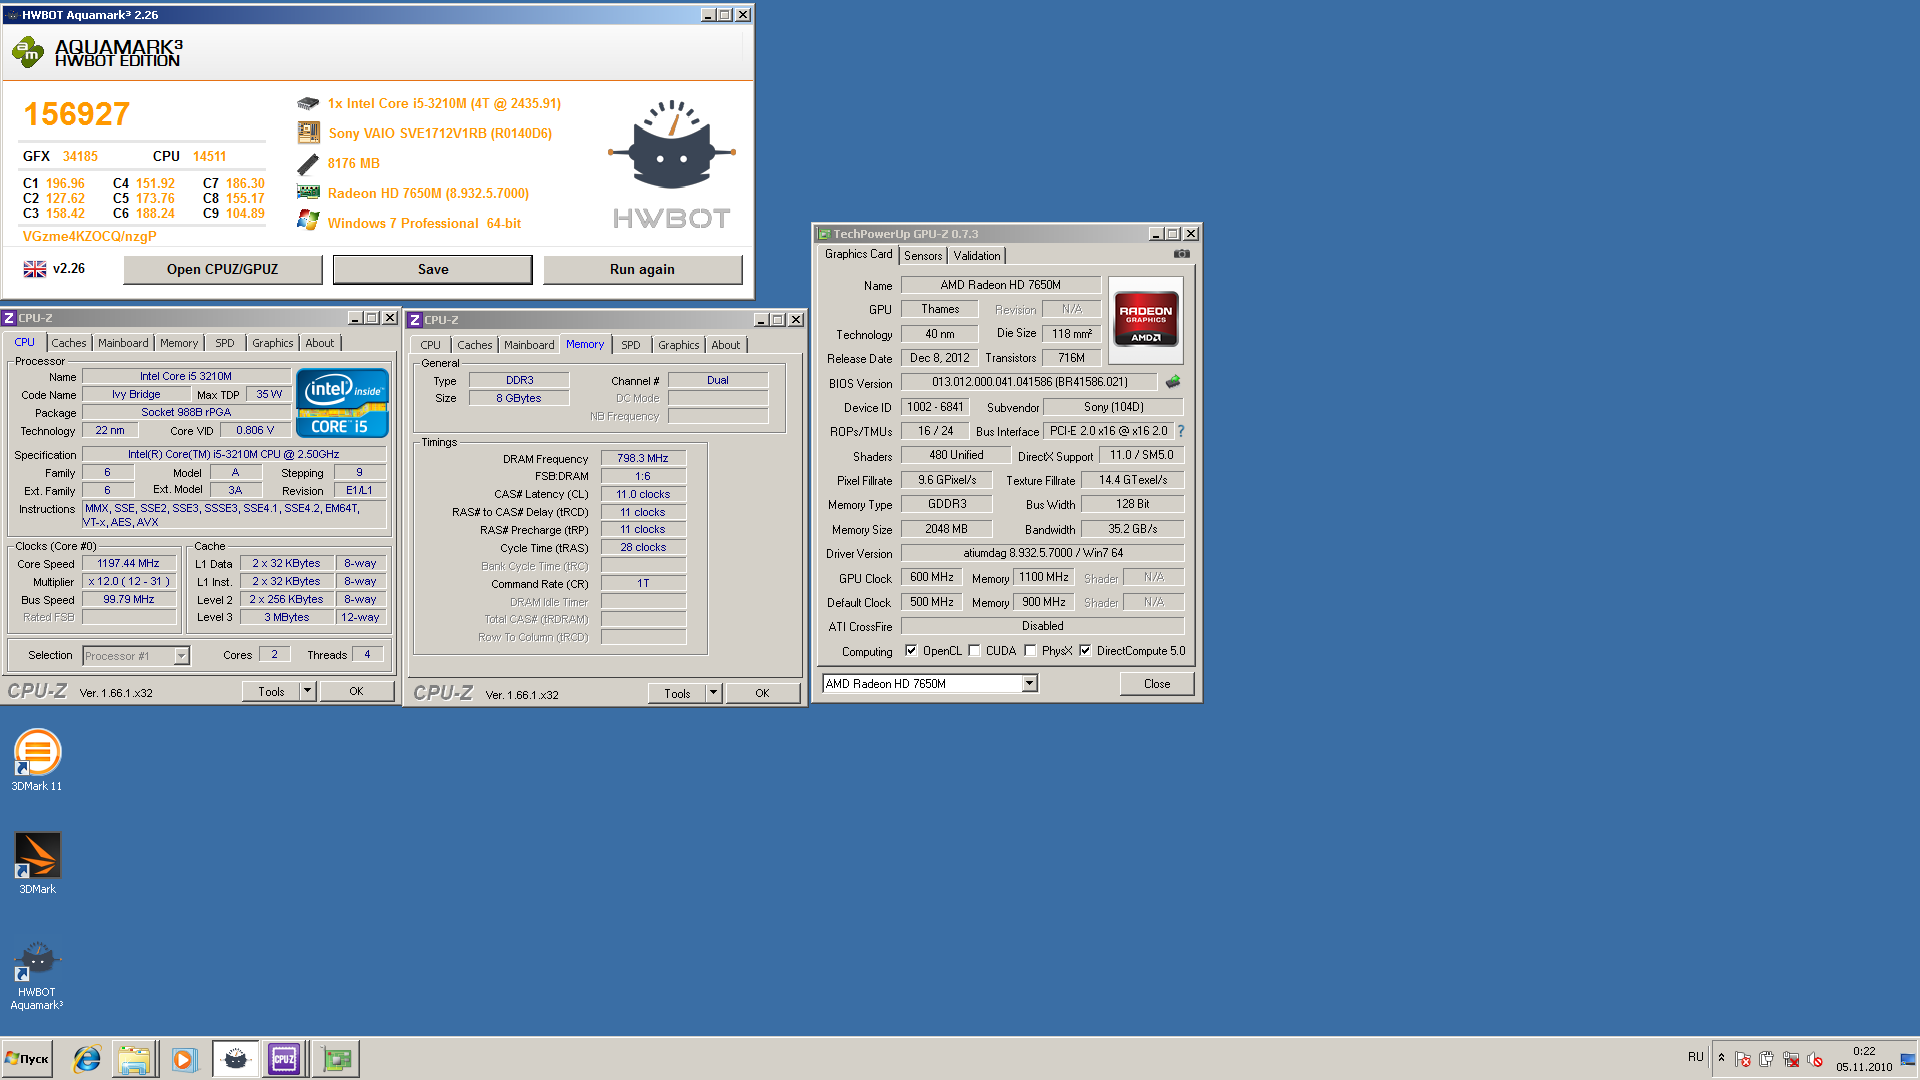Expand Tools dropdown arrow in left CPU-Z
The height and width of the screenshot is (1080, 1920).
tap(308, 691)
